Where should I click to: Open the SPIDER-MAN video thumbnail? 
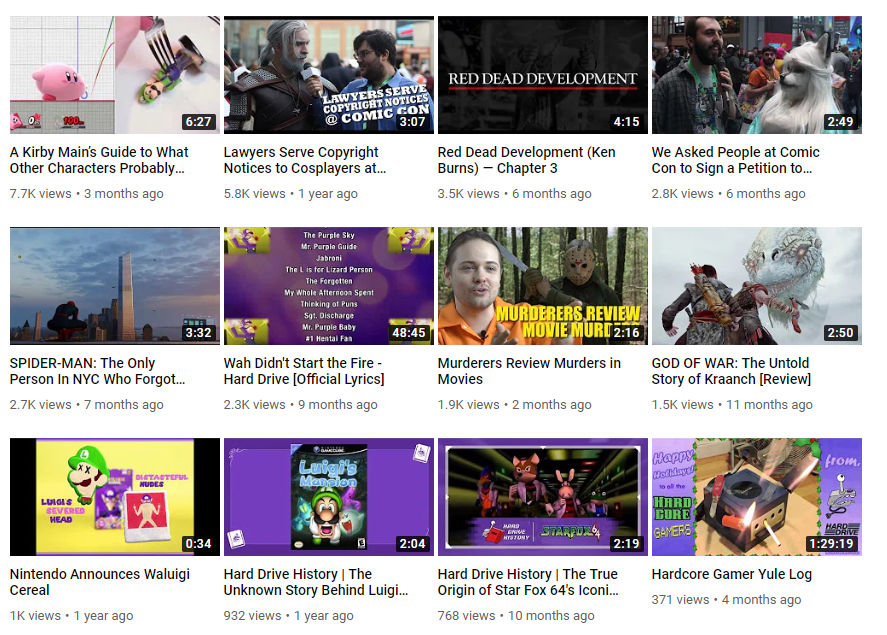point(115,286)
